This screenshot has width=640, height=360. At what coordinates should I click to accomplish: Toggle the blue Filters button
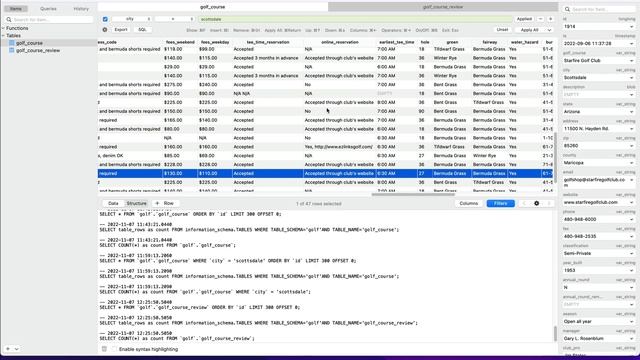500,203
